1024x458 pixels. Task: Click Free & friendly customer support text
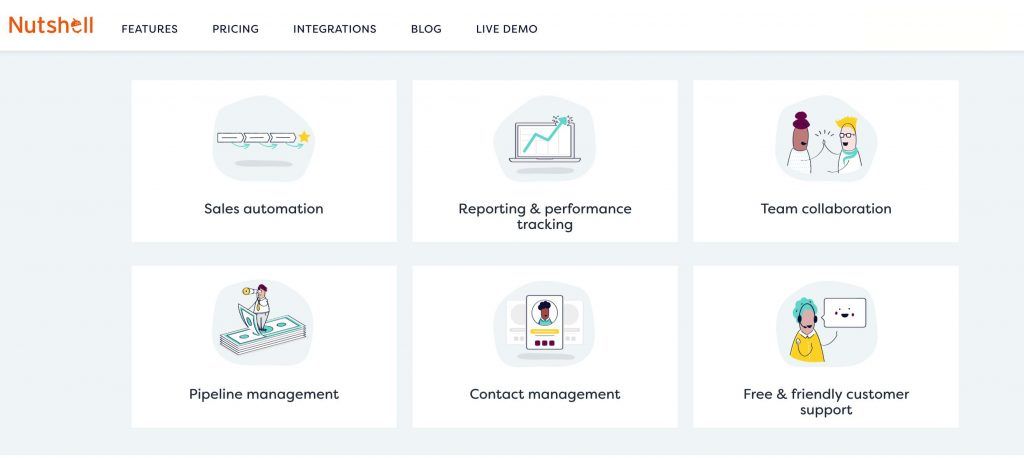pyautogui.click(x=825, y=402)
